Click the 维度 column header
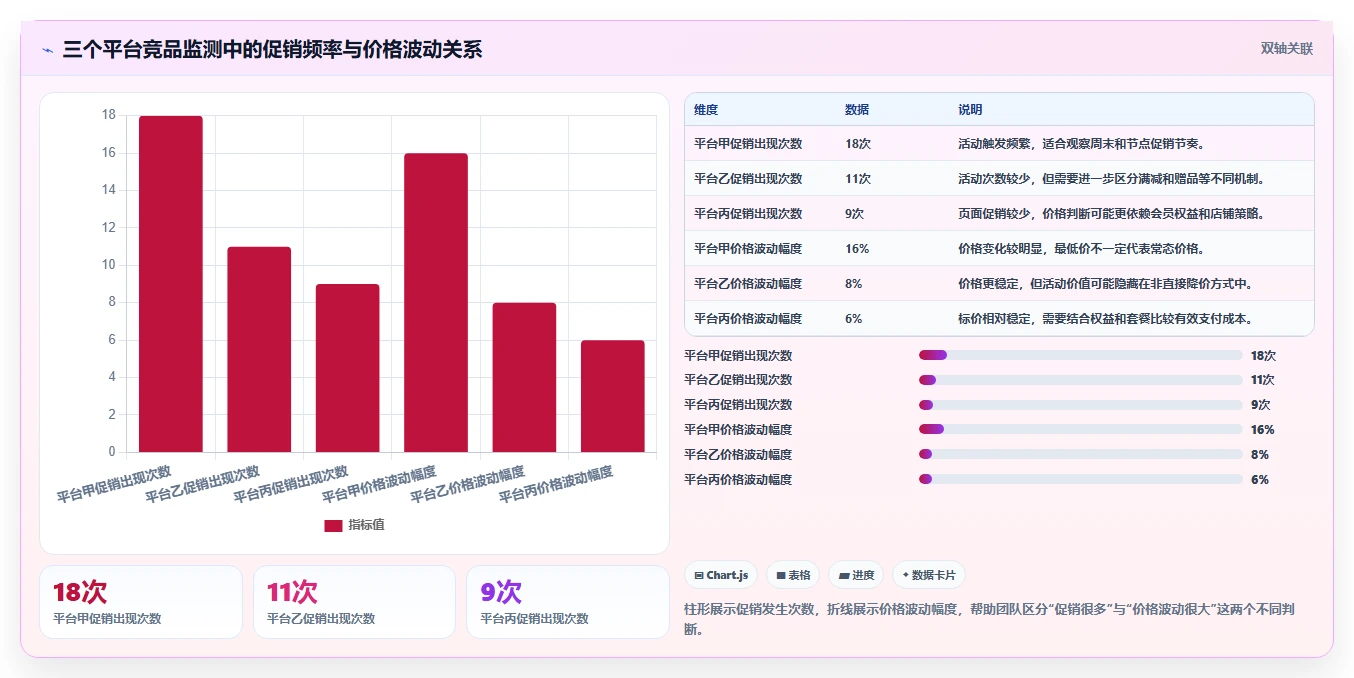The image size is (1354, 678). pos(706,110)
